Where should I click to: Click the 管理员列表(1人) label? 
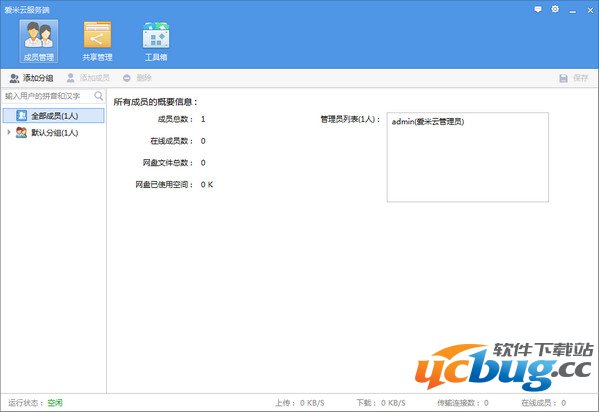click(350, 119)
